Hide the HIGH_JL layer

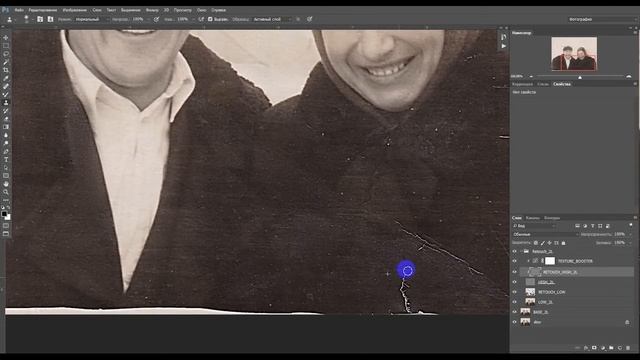click(x=515, y=282)
